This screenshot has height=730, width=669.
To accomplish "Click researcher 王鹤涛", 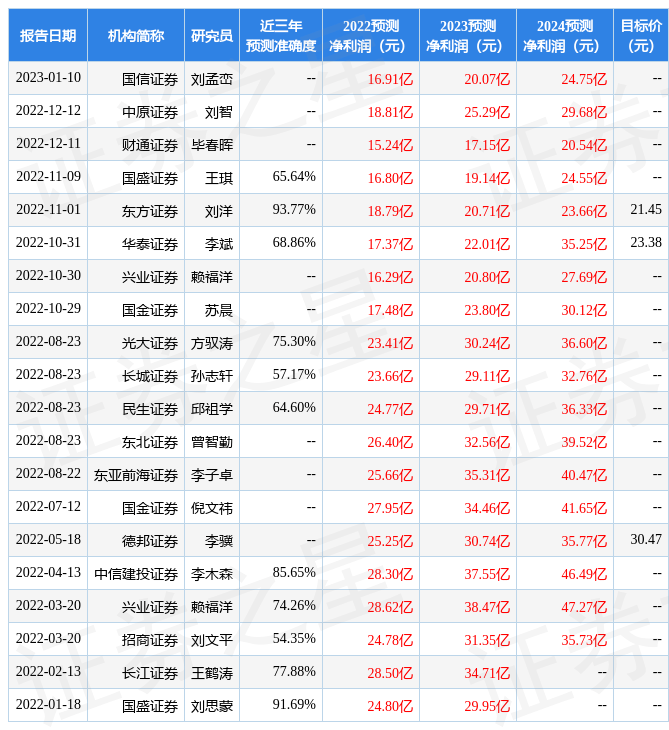I will [x=212, y=674].
